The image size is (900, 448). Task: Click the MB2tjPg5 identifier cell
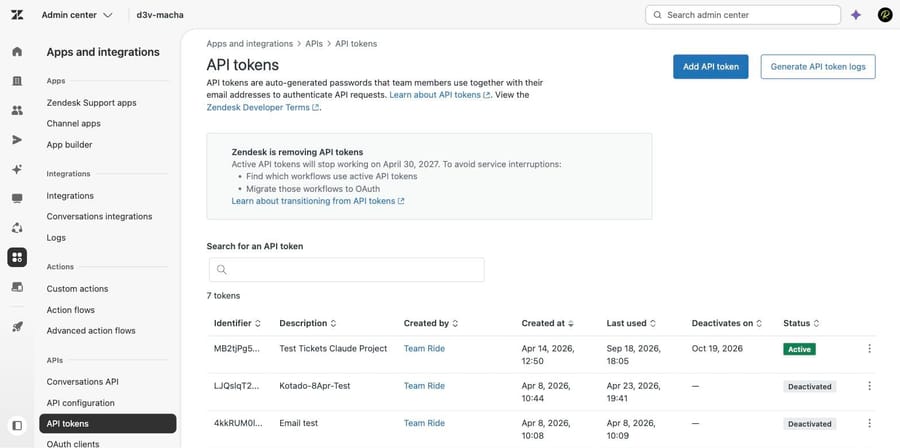pos(237,348)
